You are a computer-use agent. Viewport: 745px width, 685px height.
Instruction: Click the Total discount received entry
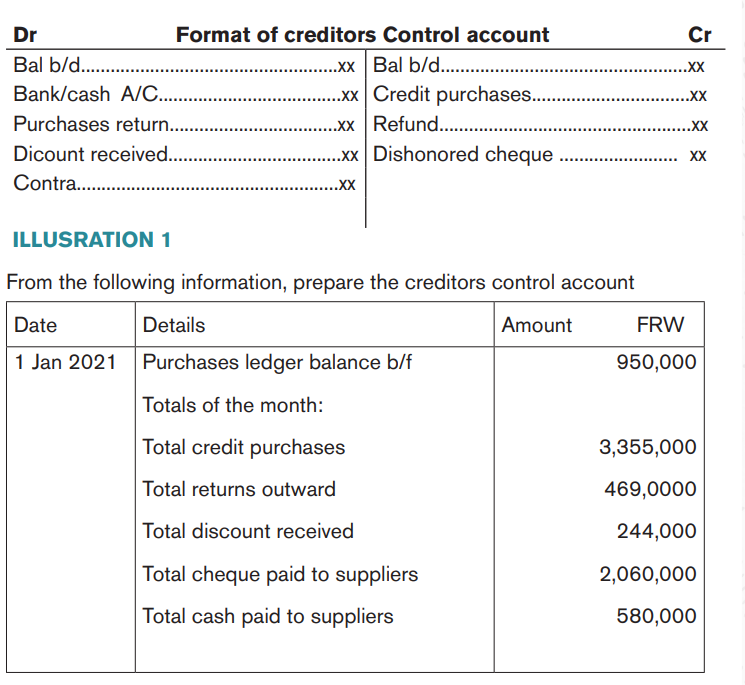(x=248, y=531)
